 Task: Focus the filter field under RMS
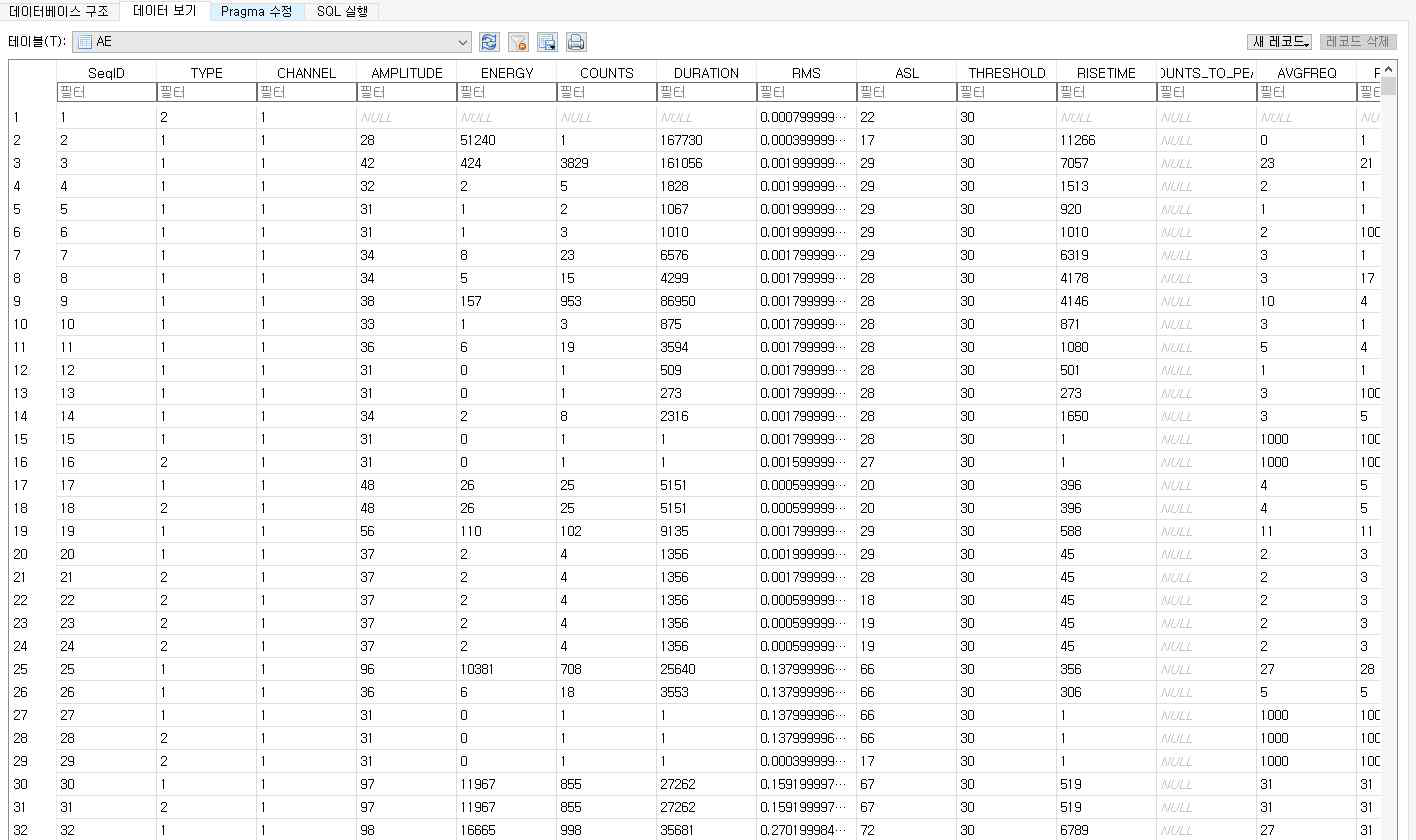(806, 92)
